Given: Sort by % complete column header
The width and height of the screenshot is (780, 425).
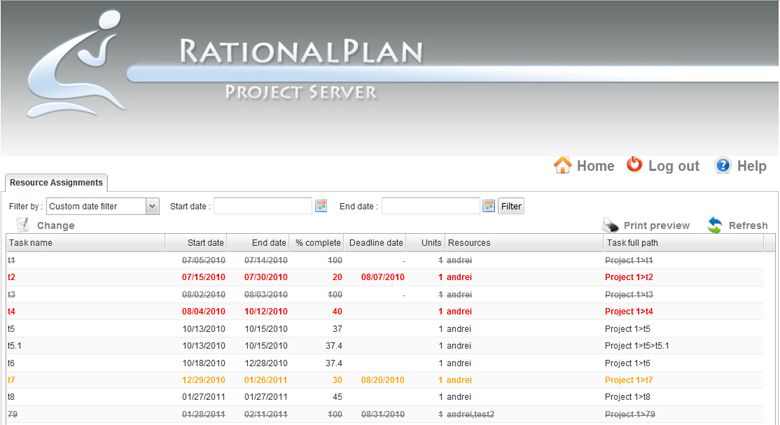Looking at the screenshot, I should [x=316, y=243].
